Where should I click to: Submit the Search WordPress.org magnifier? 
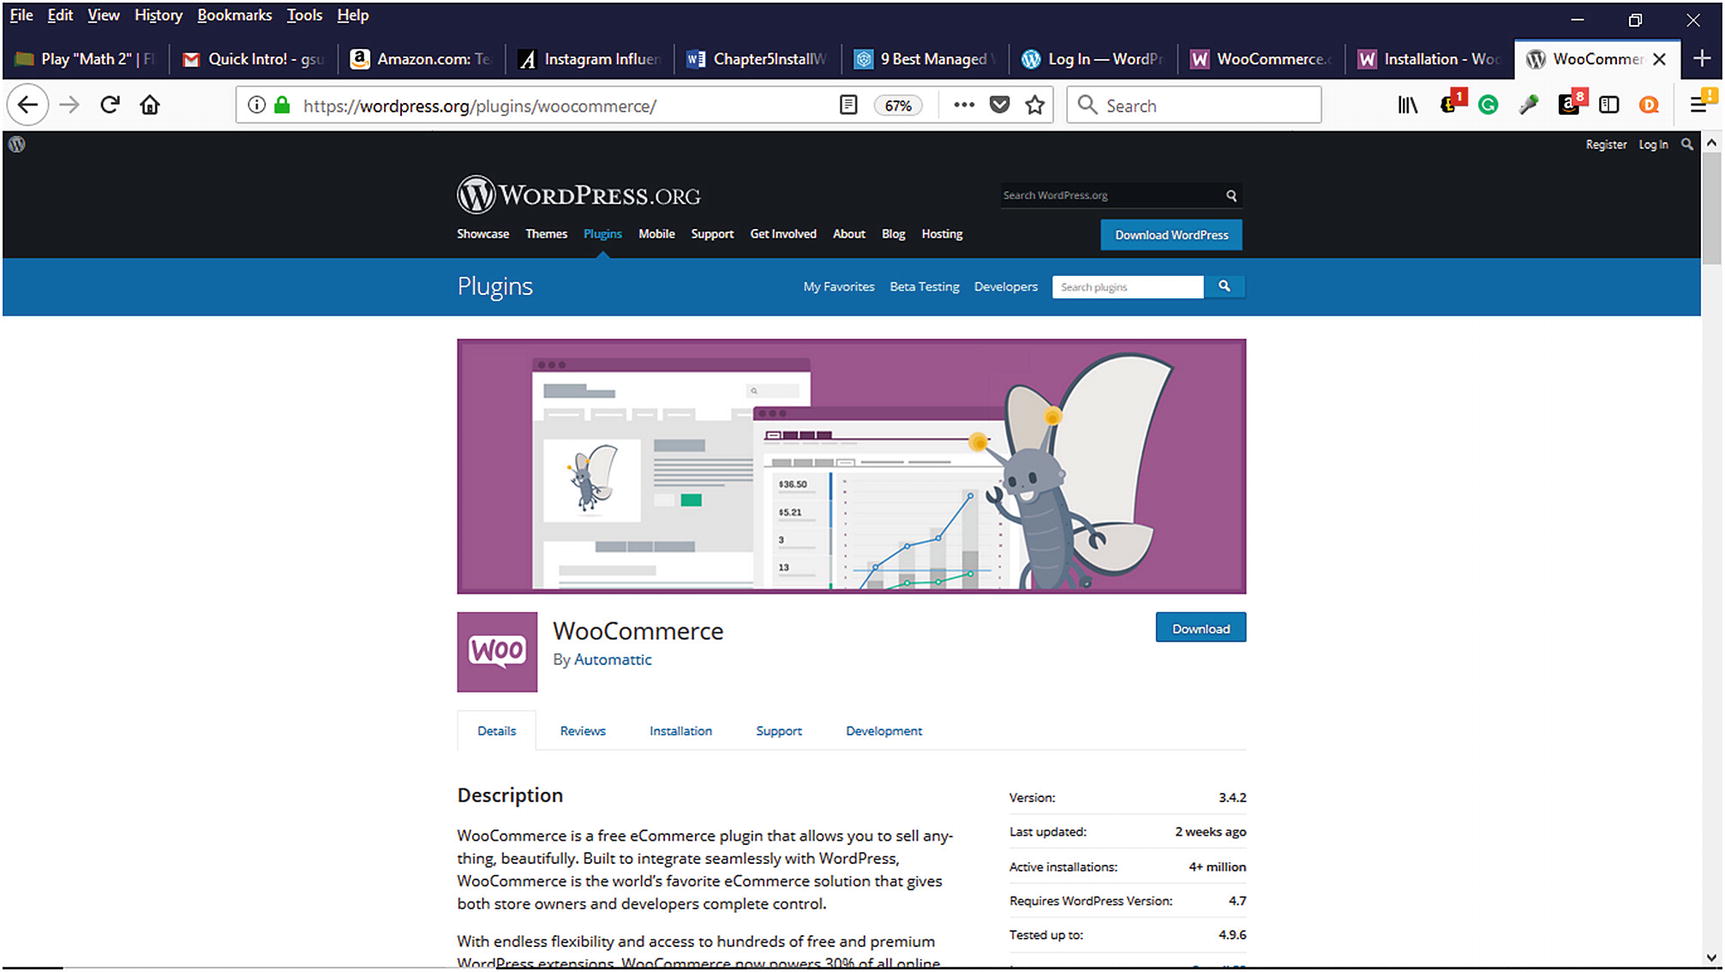click(1231, 195)
